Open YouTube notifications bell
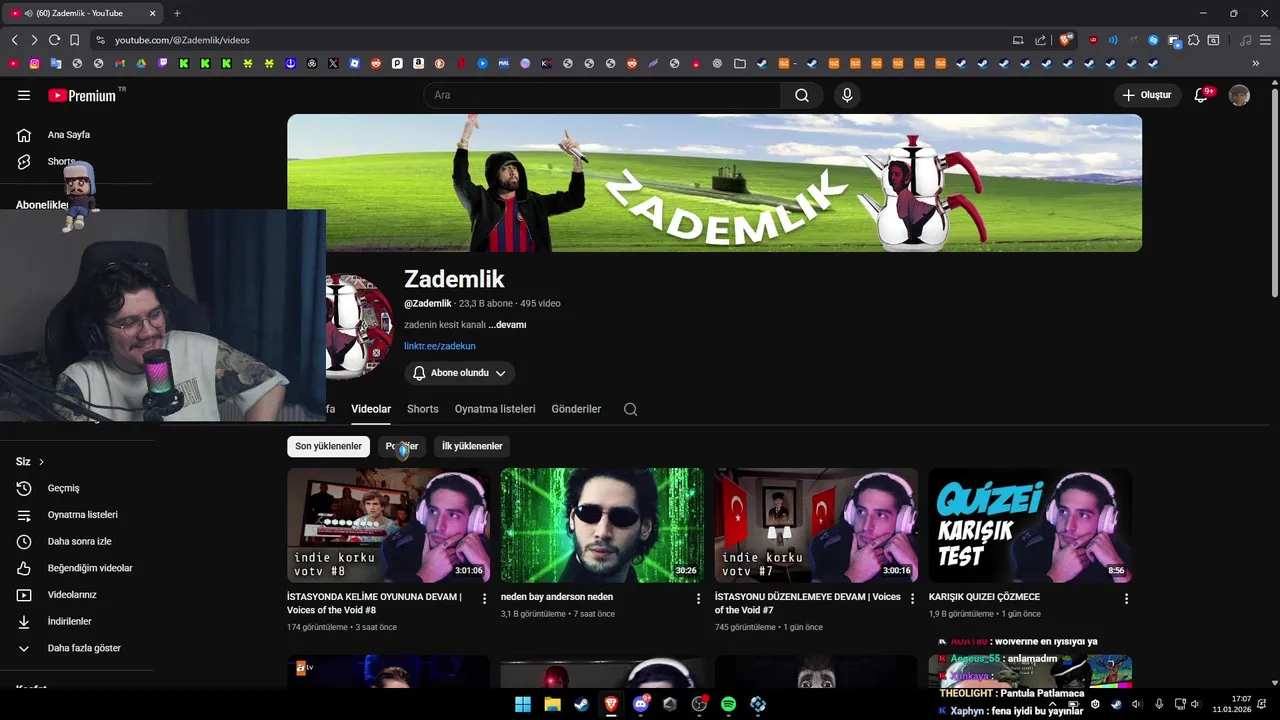Viewport: 1280px width, 720px height. [x=1202, y=95]
